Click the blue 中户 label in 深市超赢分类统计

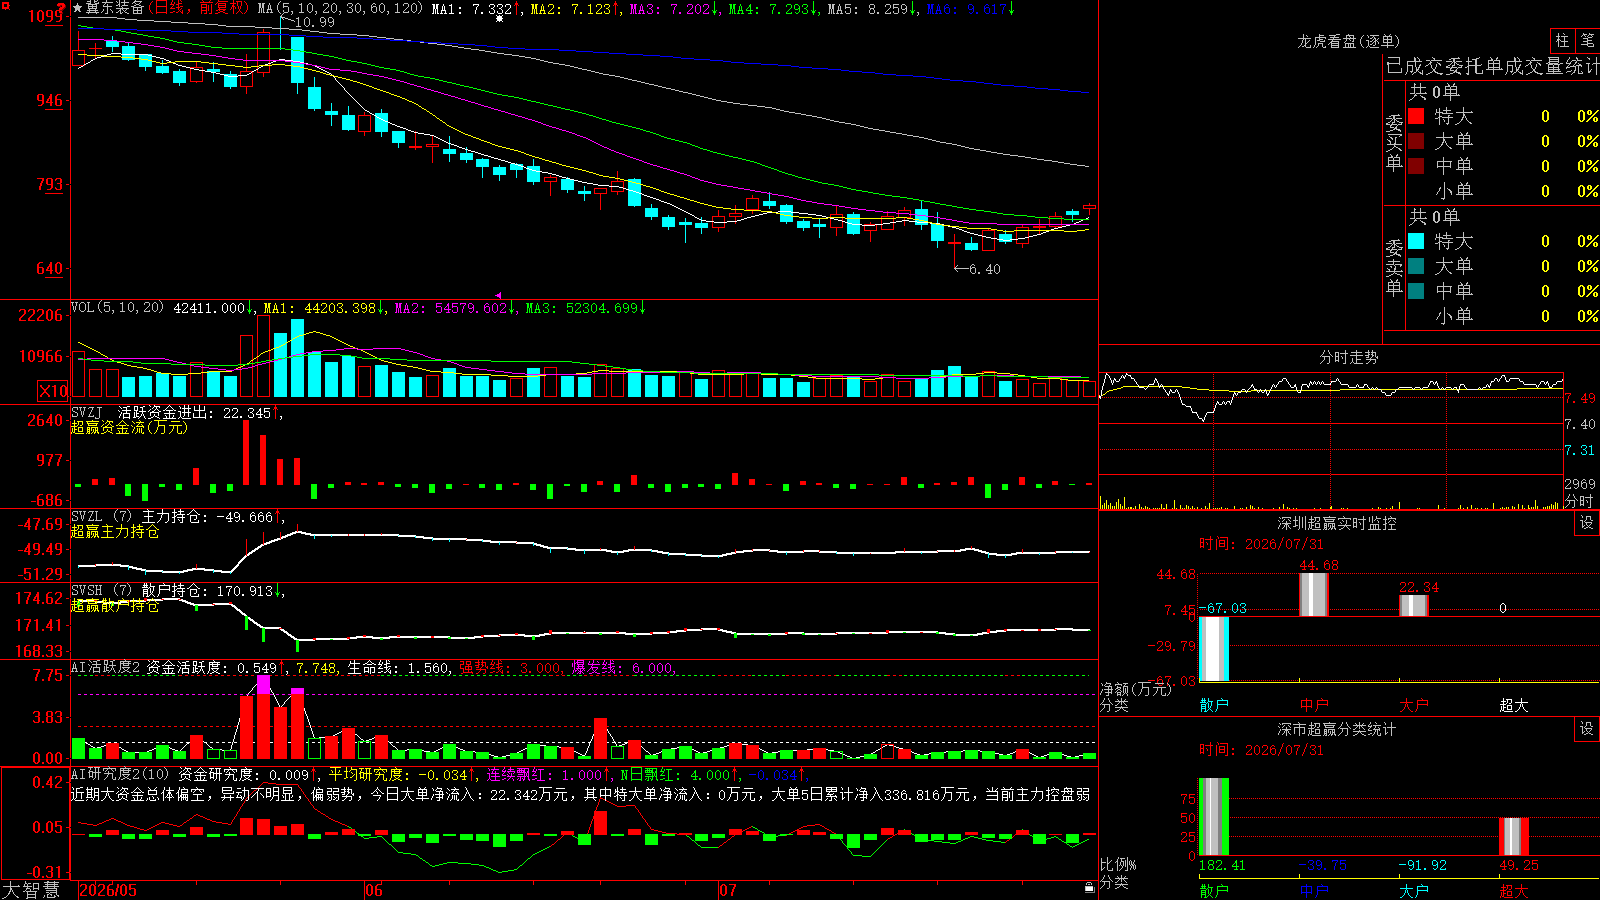(x=1314, y=890)
